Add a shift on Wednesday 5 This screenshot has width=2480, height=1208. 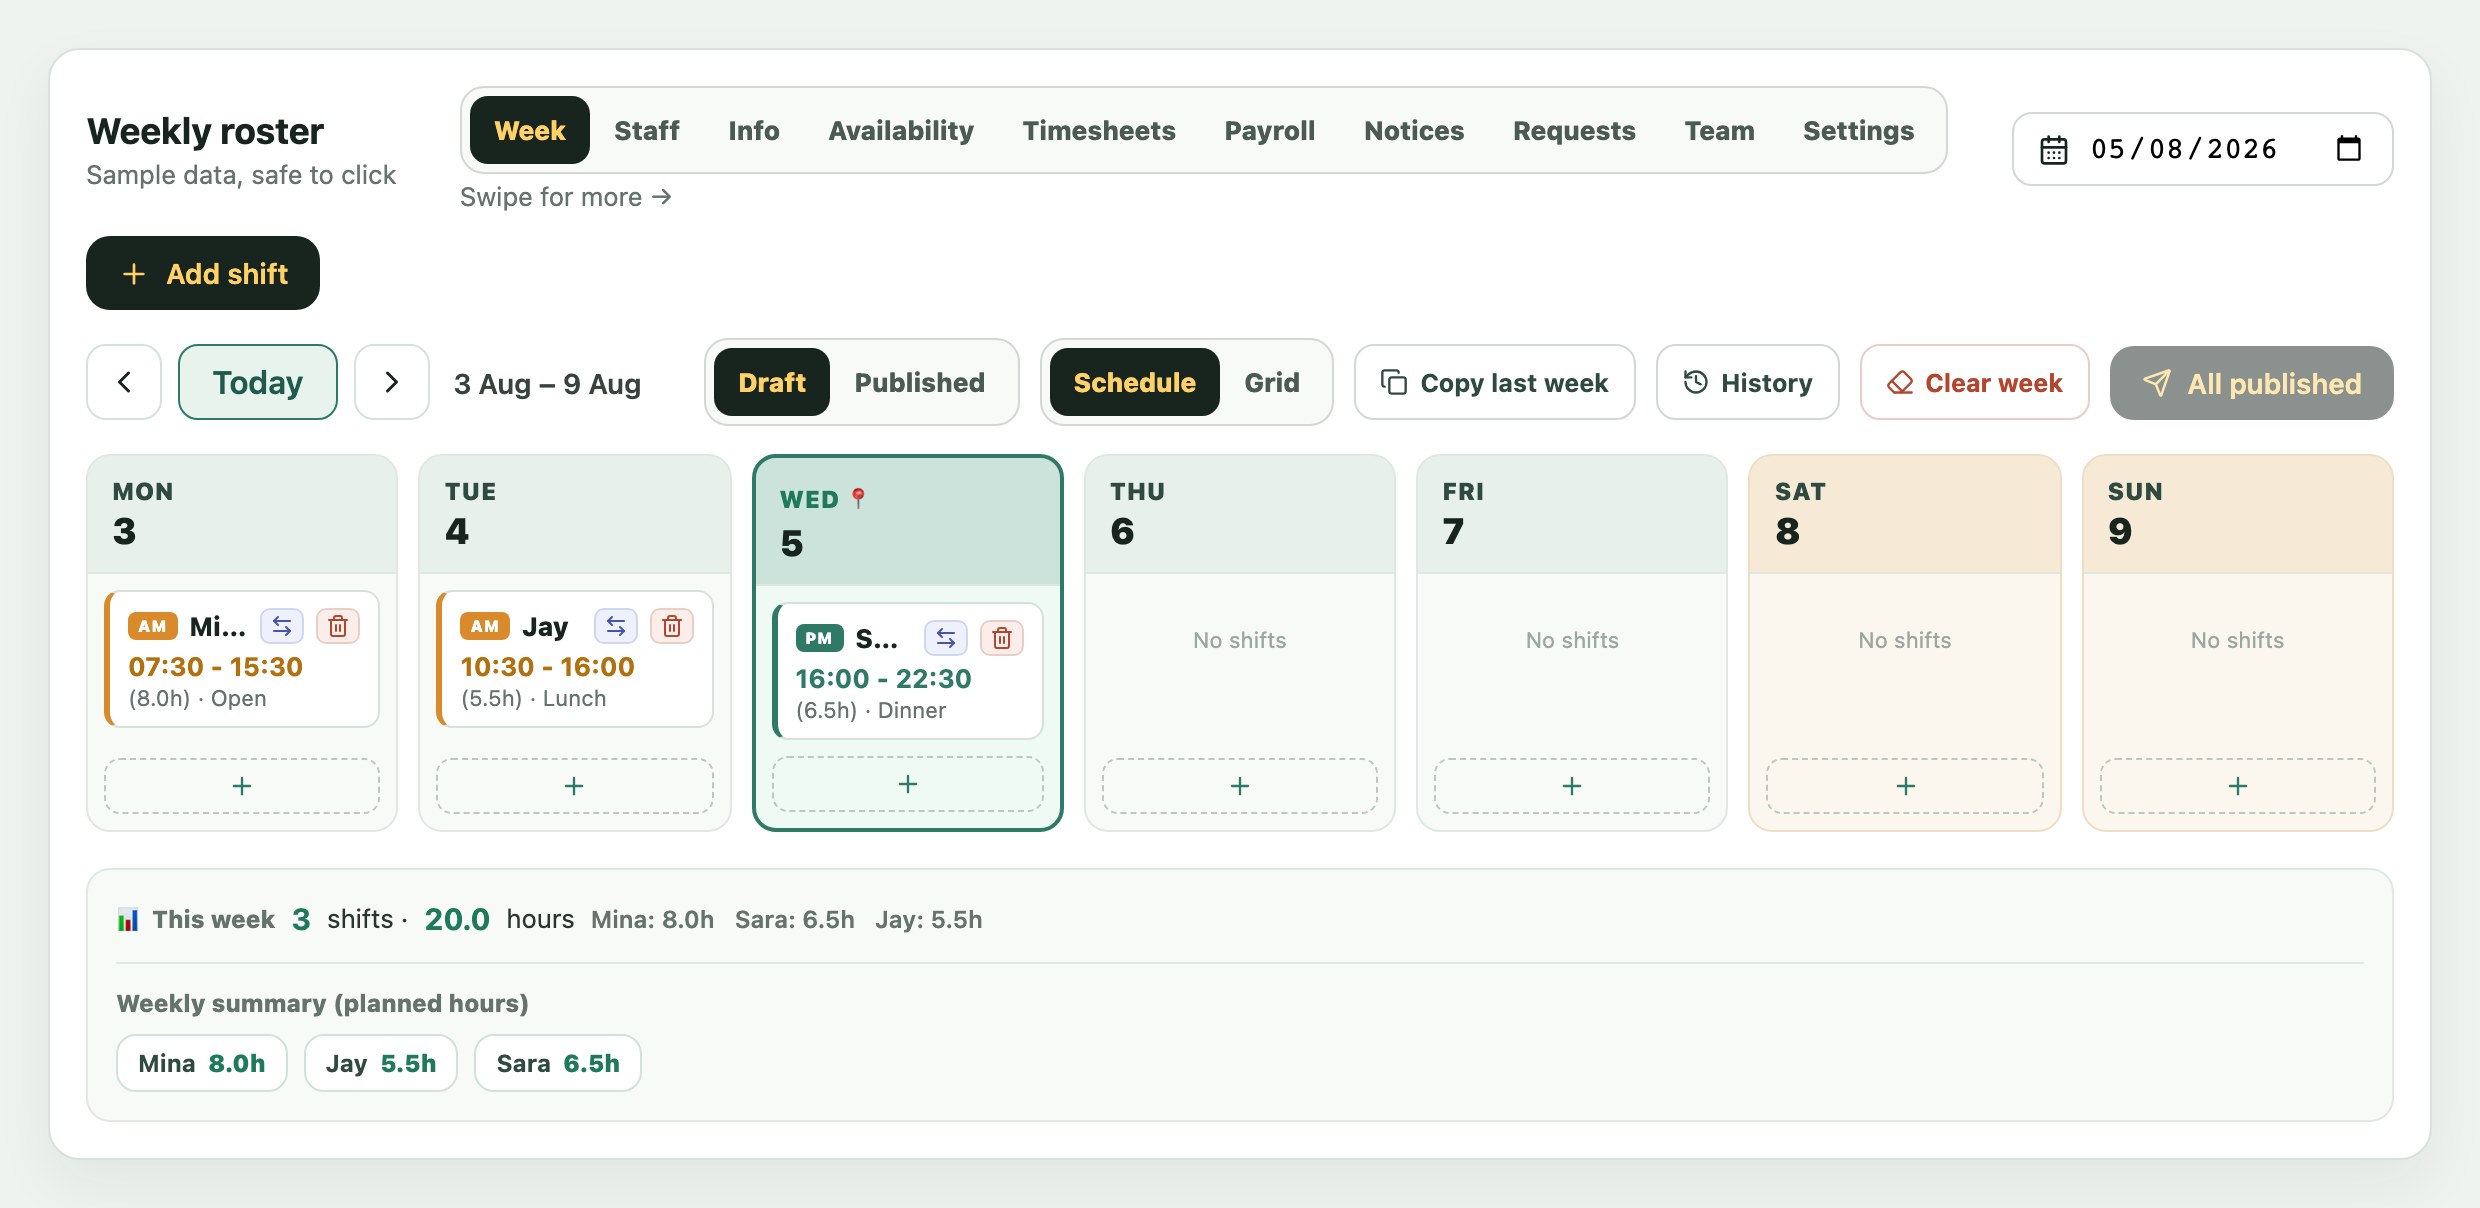pos(908,784)
